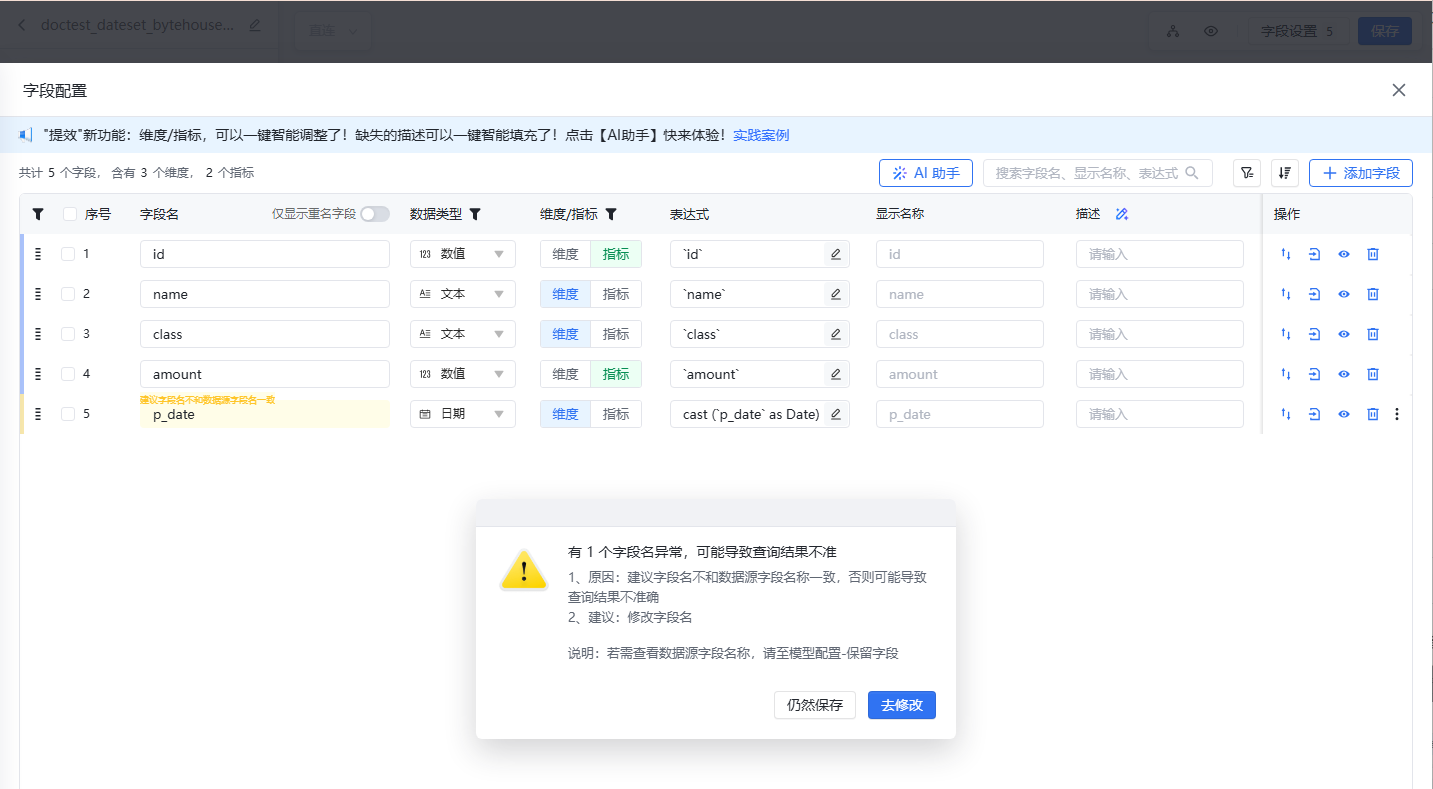Click the move icon for the name row

(1314, 294)
